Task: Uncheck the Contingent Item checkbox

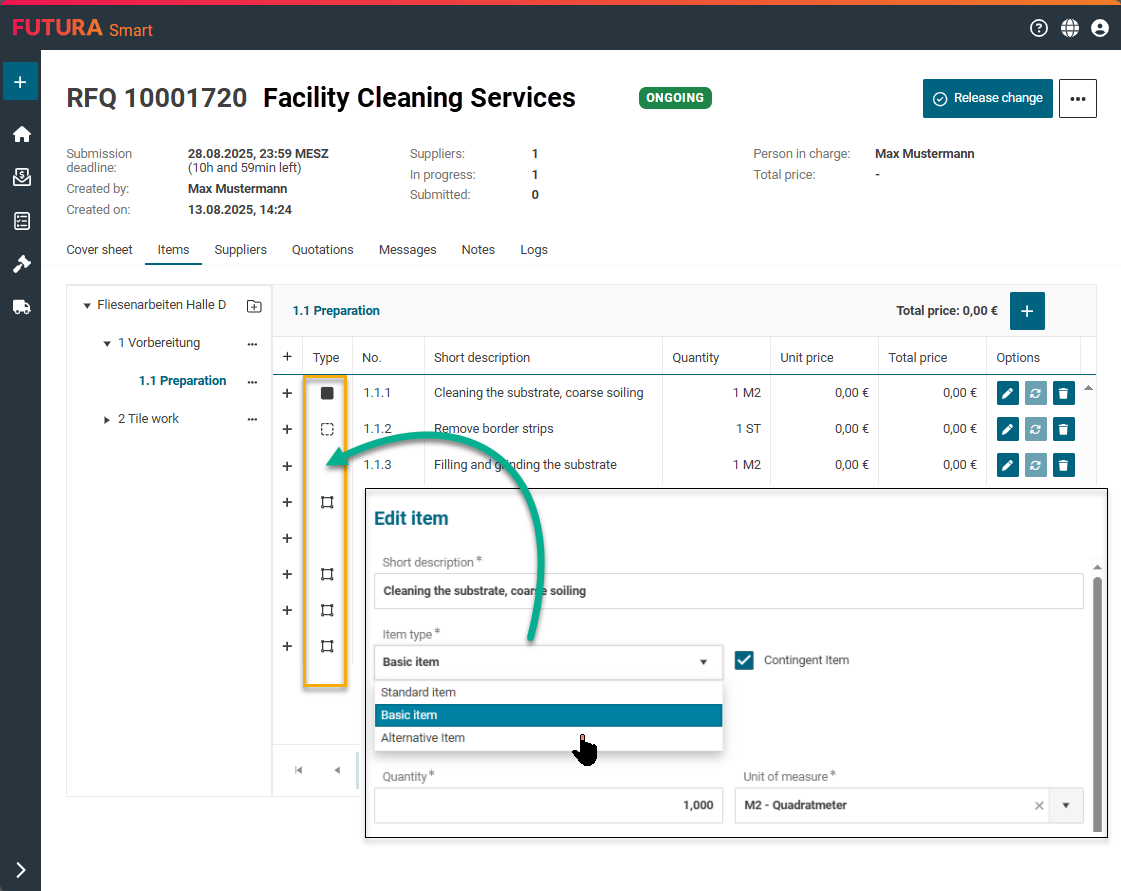Action: coord(744,660)
